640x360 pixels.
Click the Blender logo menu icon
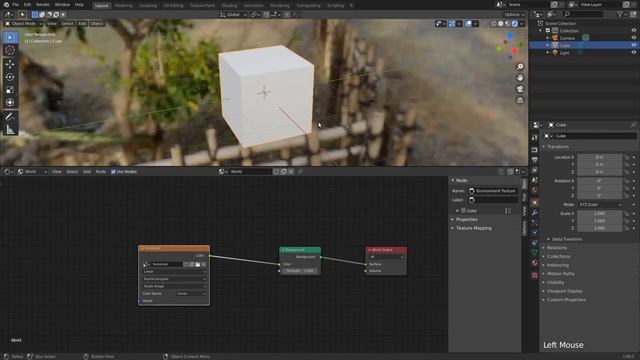click(6, 4)
